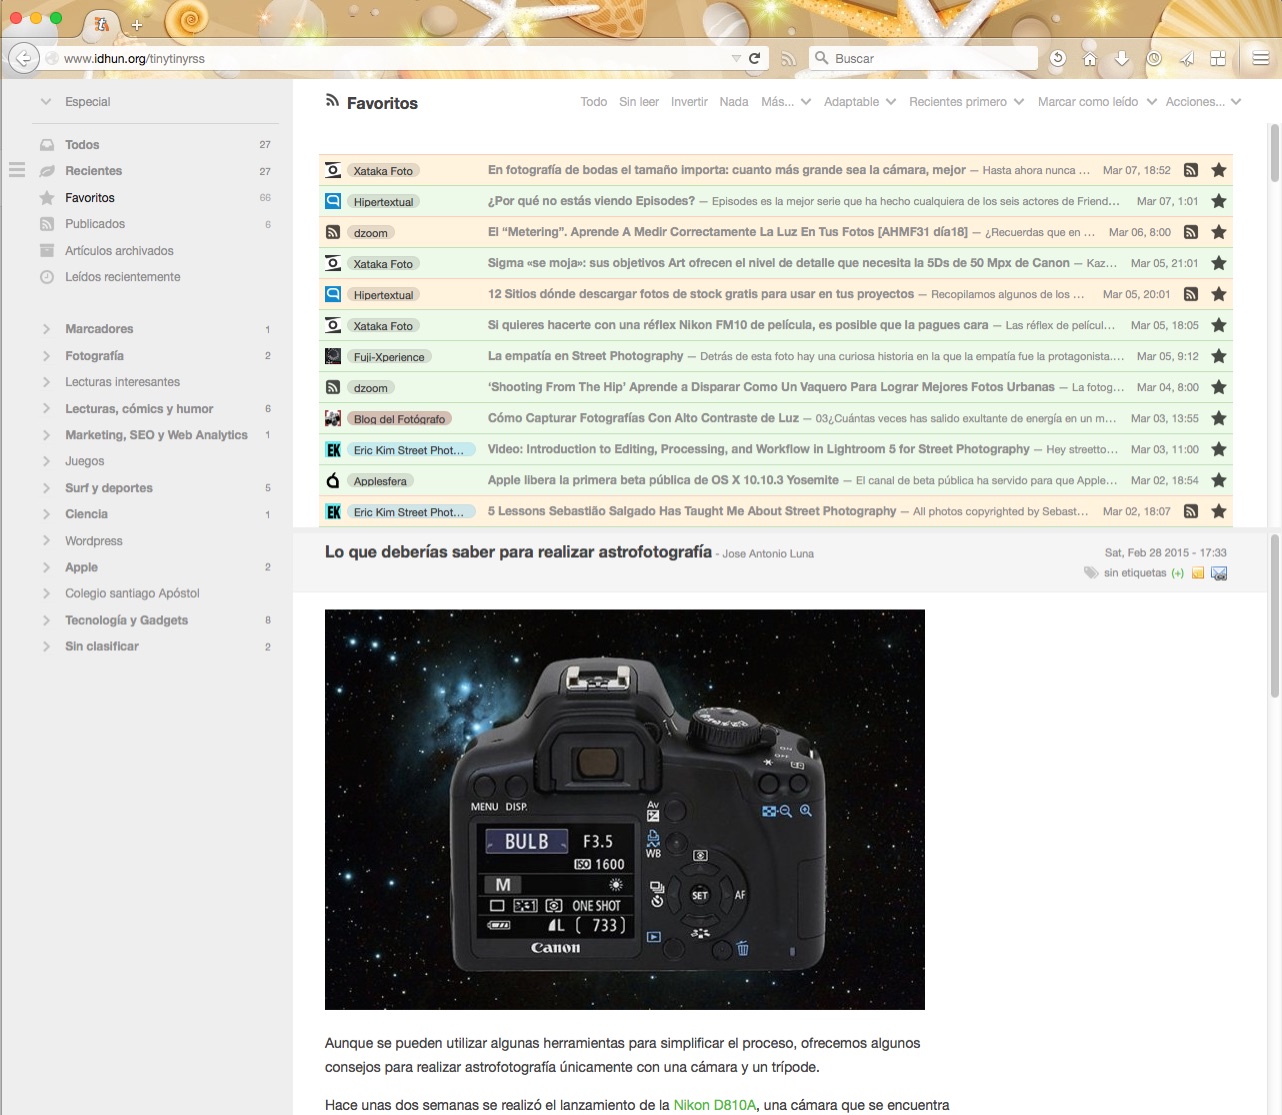The height and width of the screenshot is (1115, 1282).
Task: Unstar the Sigma «se moja» article
Action: click(1219, 263)
